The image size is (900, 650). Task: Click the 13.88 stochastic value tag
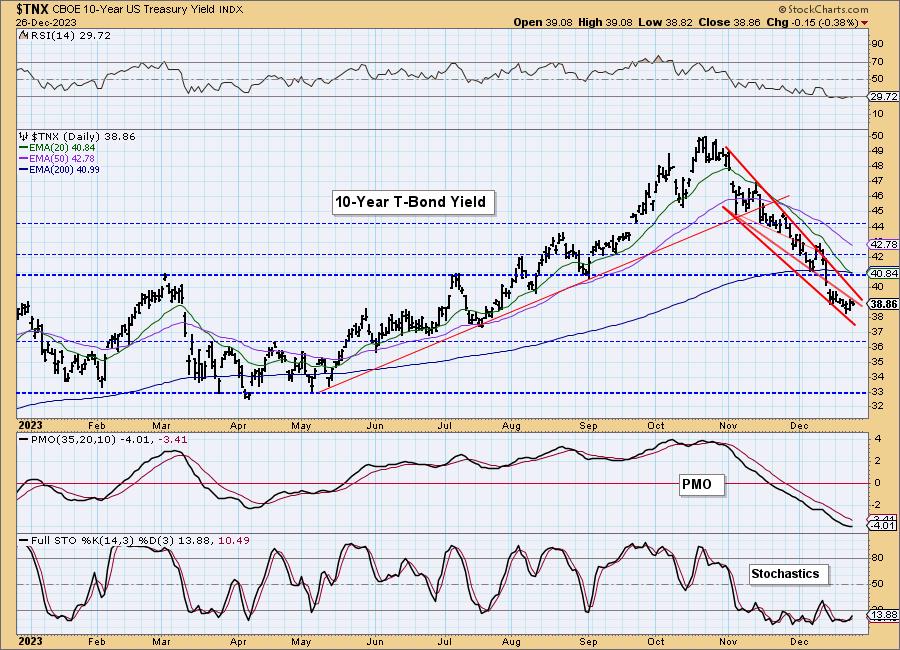point(884,615)
